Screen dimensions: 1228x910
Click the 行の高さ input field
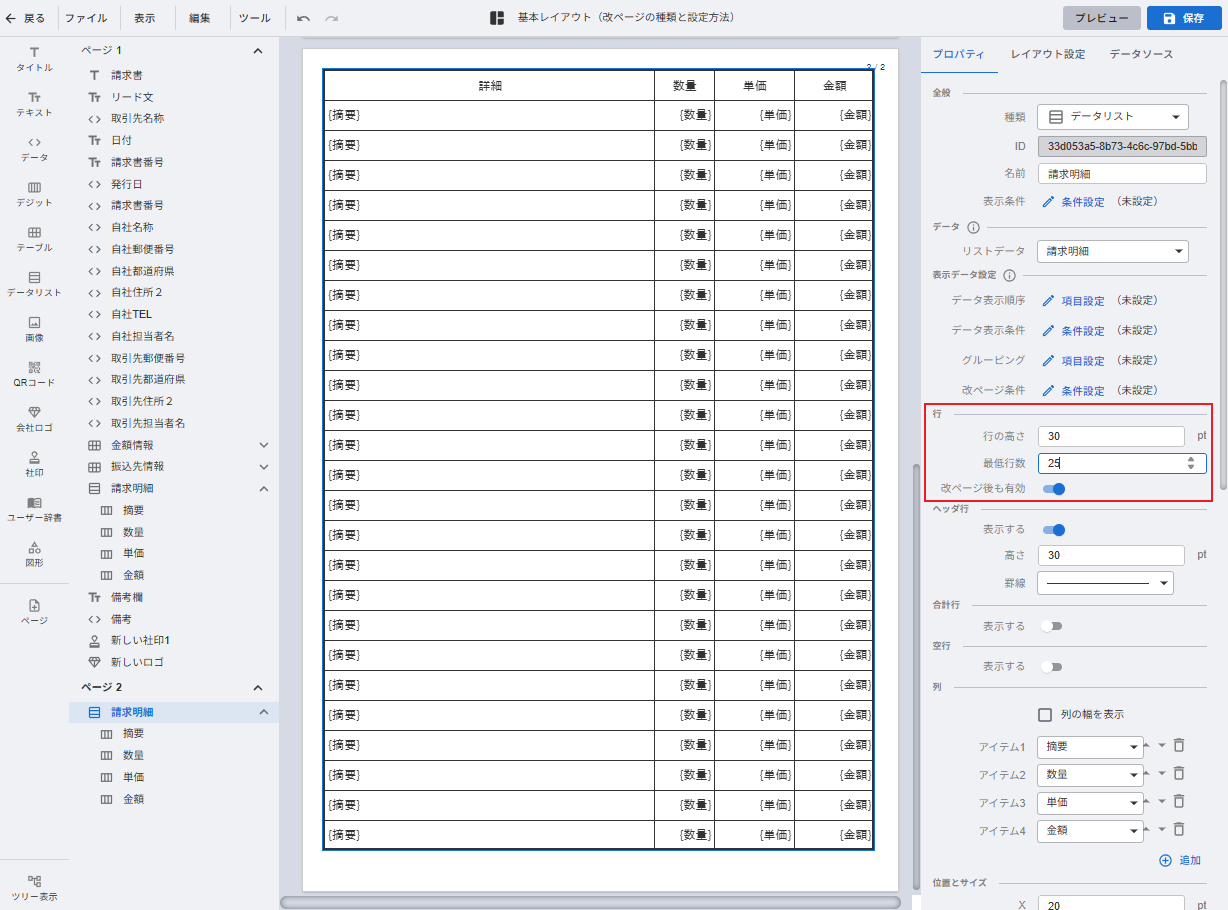click(1110, 436)
